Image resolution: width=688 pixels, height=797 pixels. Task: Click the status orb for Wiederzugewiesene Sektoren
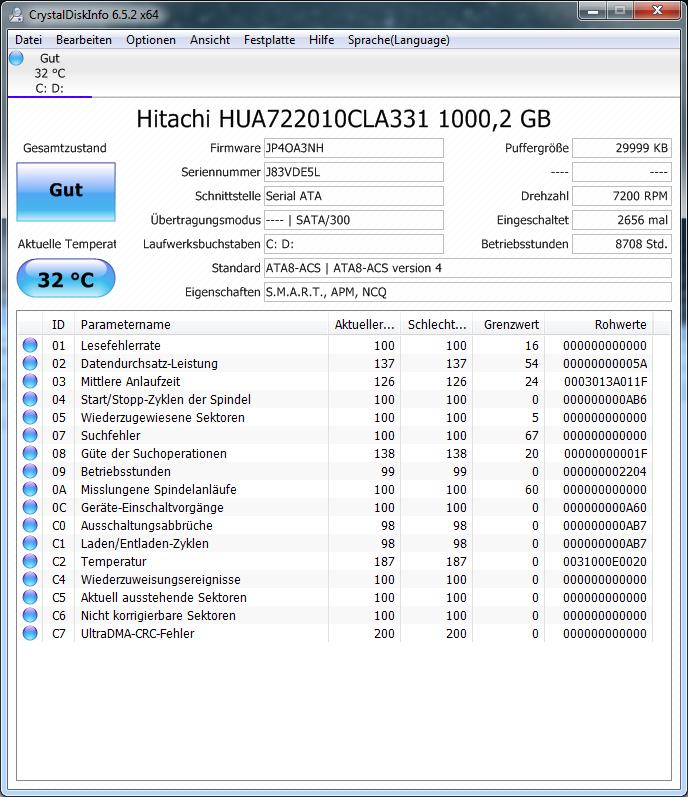coord(30,417)
